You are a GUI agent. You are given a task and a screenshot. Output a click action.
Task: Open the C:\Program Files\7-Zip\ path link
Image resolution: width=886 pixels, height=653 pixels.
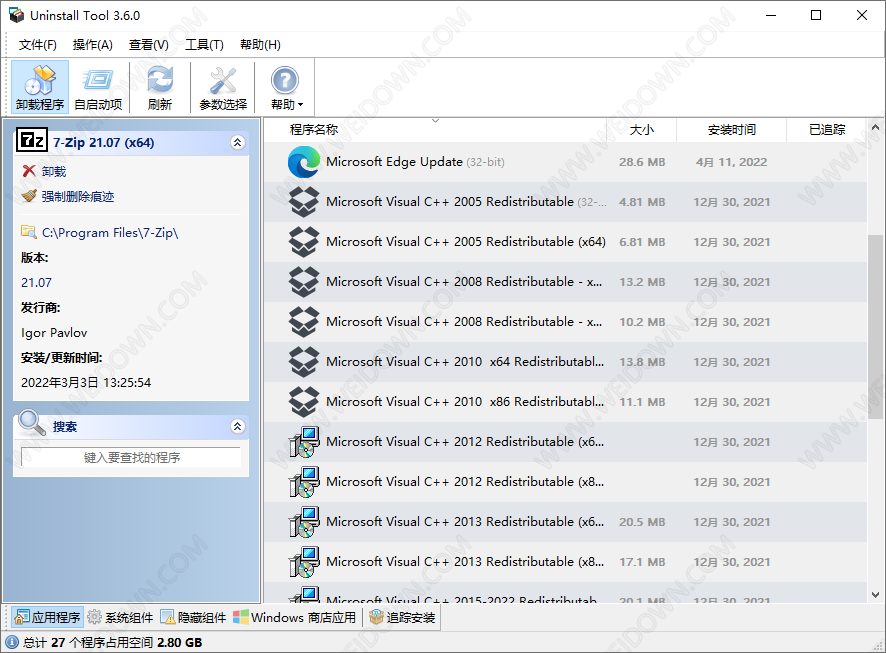[x=110, y=232]
